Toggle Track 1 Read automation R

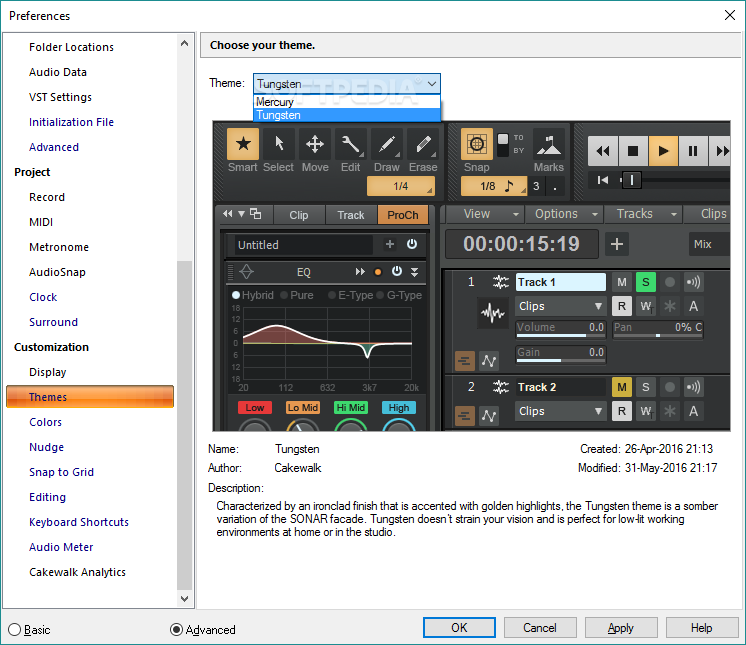tap(622, 306)
